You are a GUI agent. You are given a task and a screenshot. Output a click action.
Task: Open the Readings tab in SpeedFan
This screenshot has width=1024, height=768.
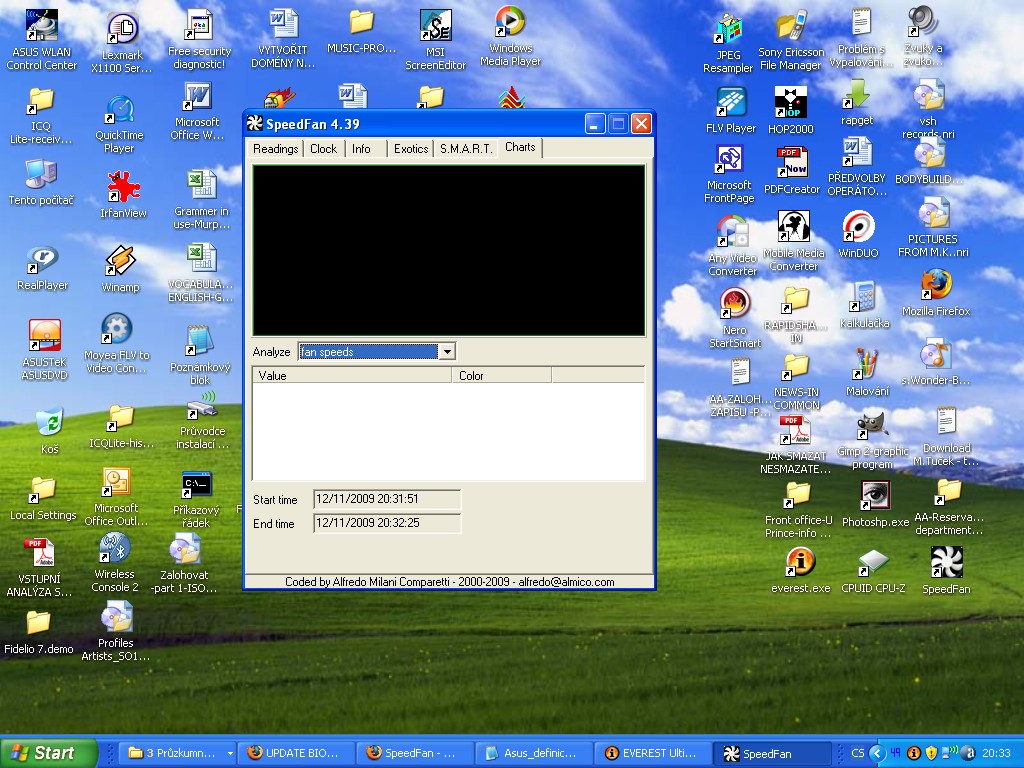pos(275,149)
